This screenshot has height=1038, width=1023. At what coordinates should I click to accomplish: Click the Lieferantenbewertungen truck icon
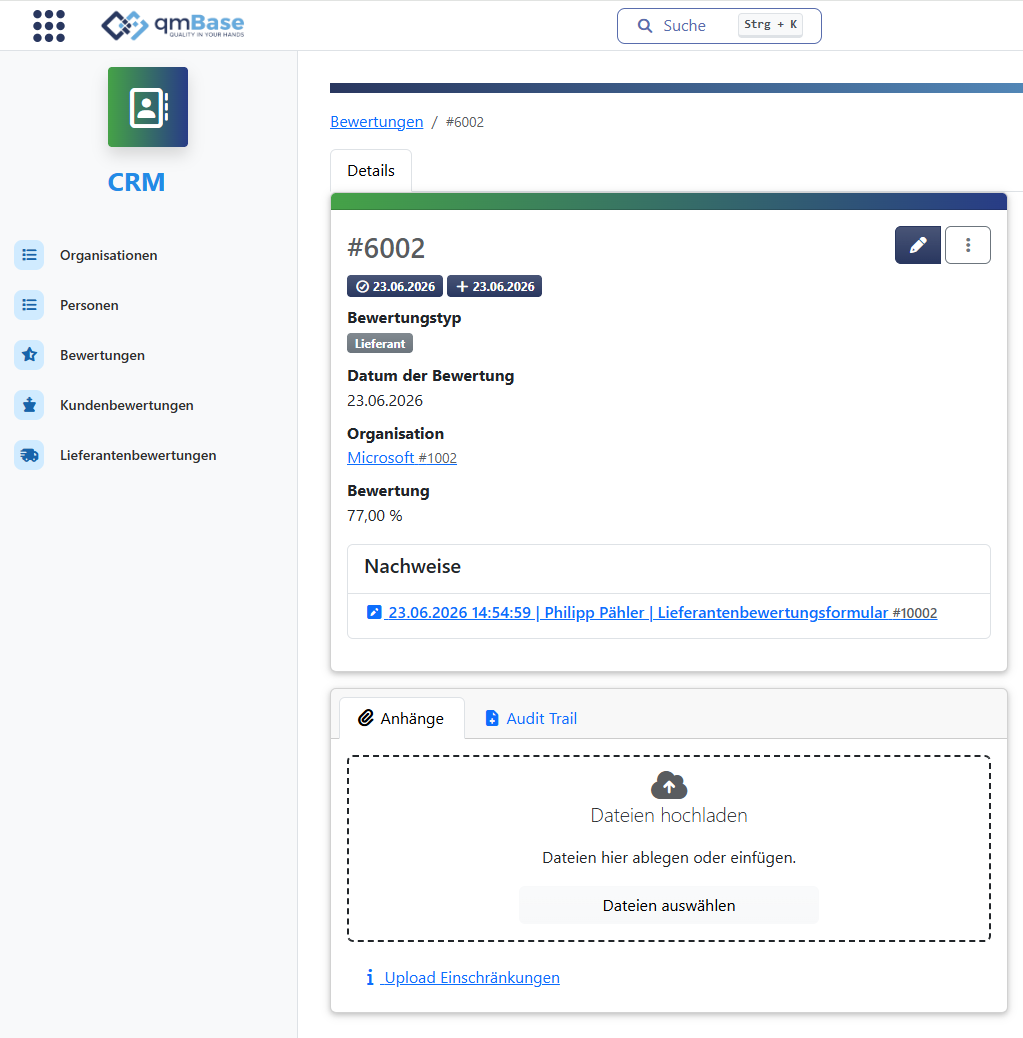29,455
